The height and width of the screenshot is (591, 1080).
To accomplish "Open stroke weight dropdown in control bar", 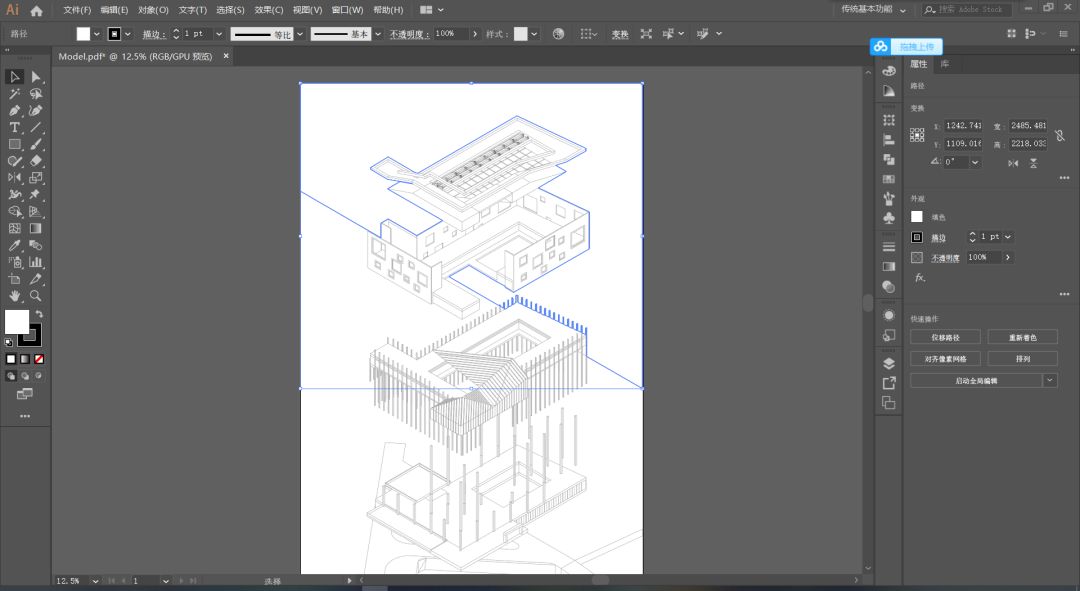I will [219, 34].
